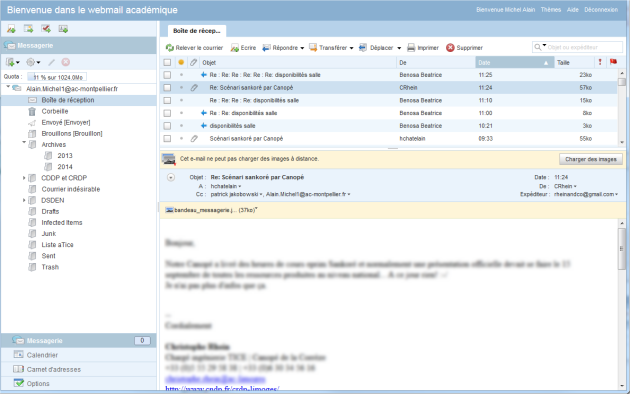Image resolution: width=630 pixels, height=394 pixels.
Task: Focus the Objet ou expéditeur search field
Action: click(x=585, y=47)
